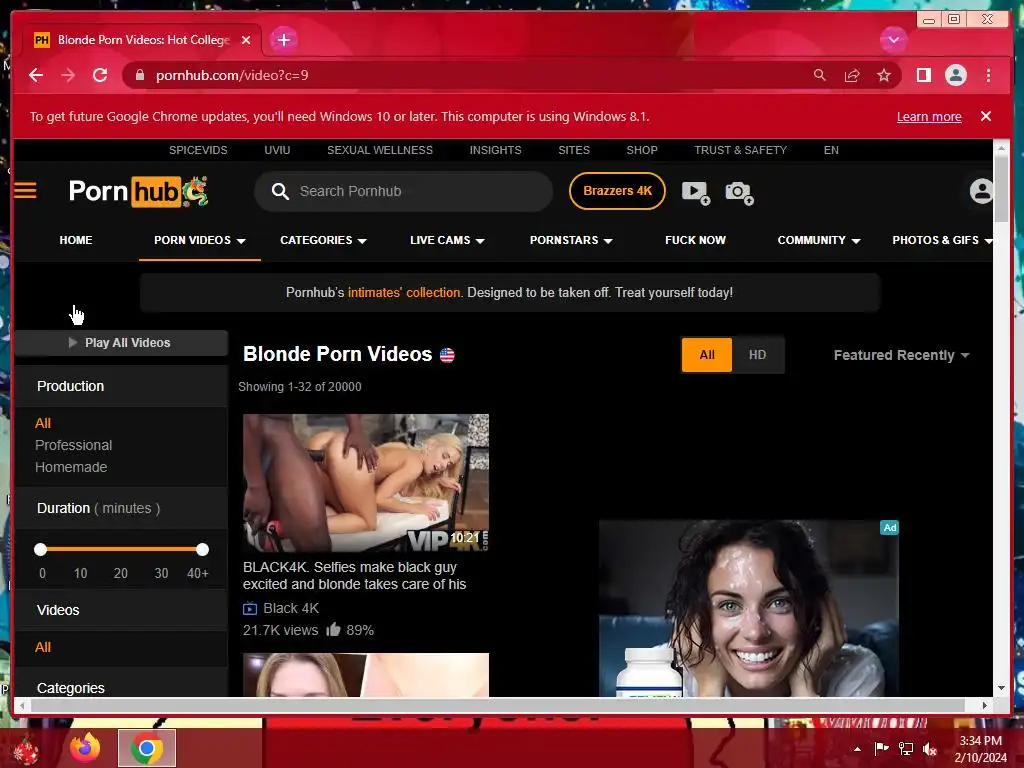This screenshot has width=1024, height=768.
Task: Open UVIU in the top bar
Action: [x=277, y=150]
